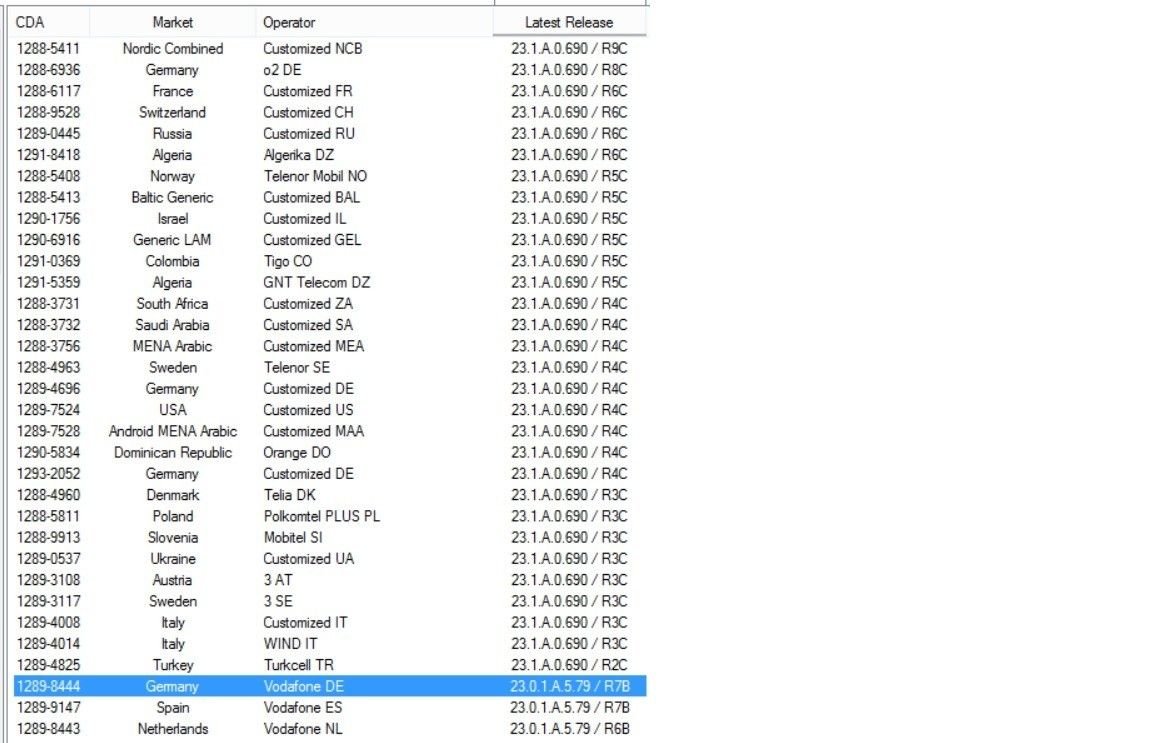Select the Saudi Arabia row
This screenshot has height=743, width=1152.
(330, 325)
